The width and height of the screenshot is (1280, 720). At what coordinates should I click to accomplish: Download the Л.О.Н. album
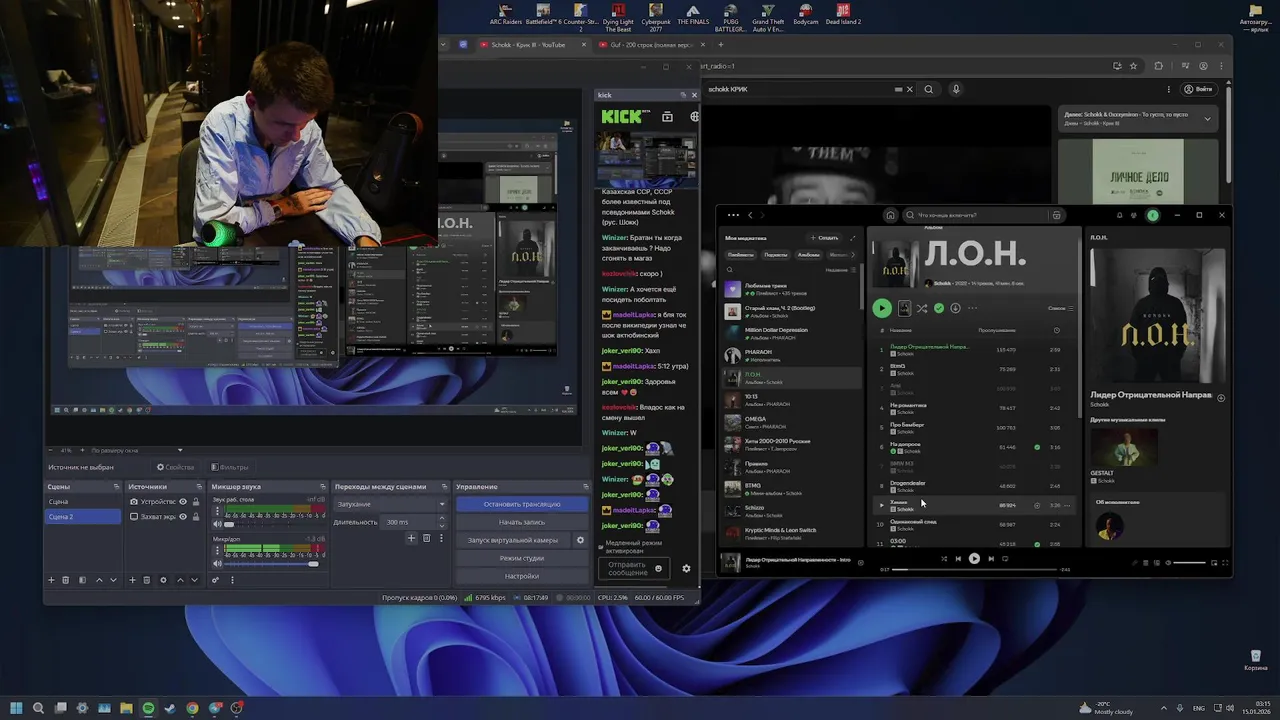(955, 308)
